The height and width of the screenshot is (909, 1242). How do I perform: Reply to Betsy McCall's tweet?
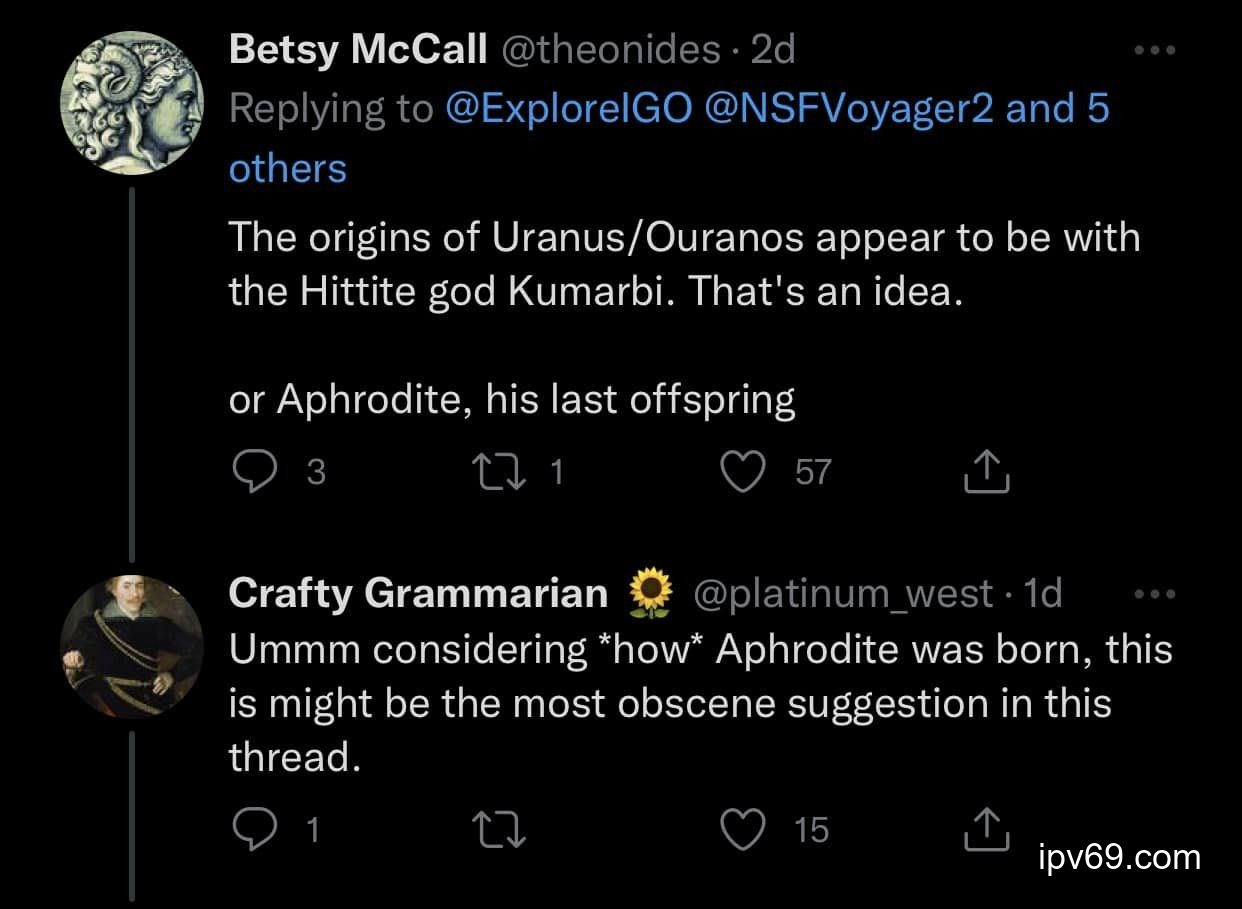(x=254, y=472)
